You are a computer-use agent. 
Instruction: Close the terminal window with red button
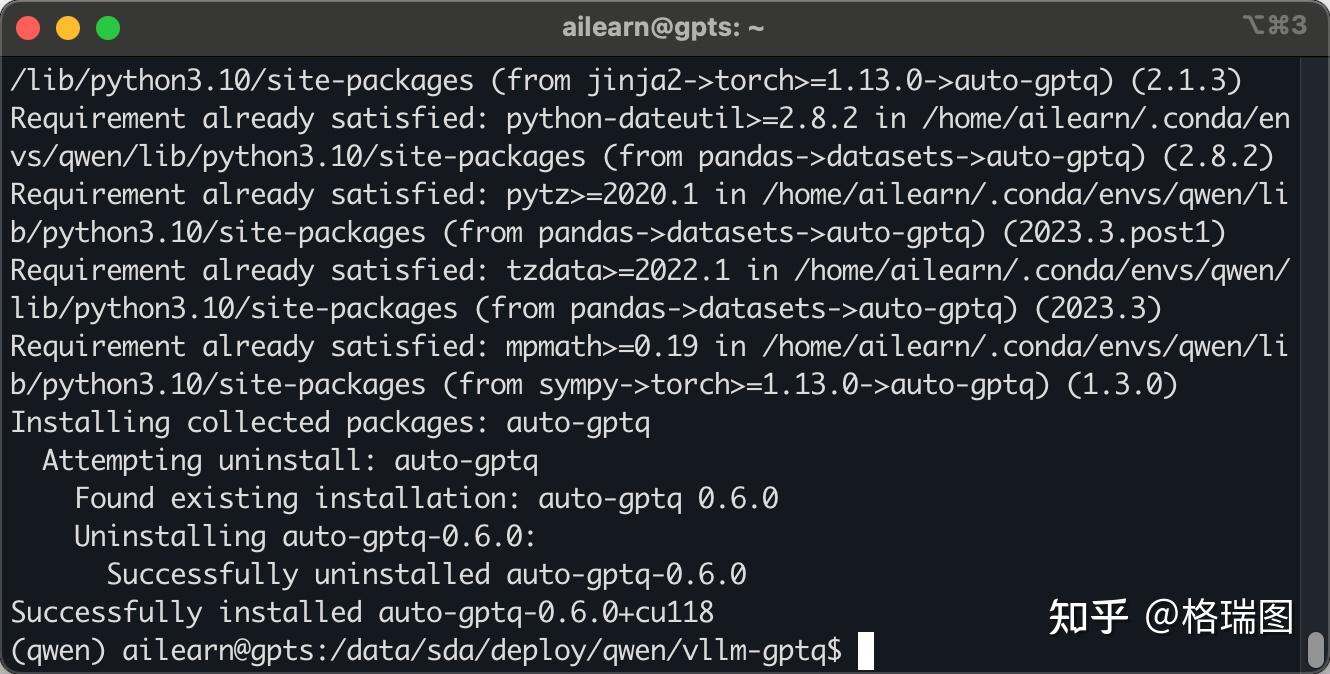click(x=28, y=28)
